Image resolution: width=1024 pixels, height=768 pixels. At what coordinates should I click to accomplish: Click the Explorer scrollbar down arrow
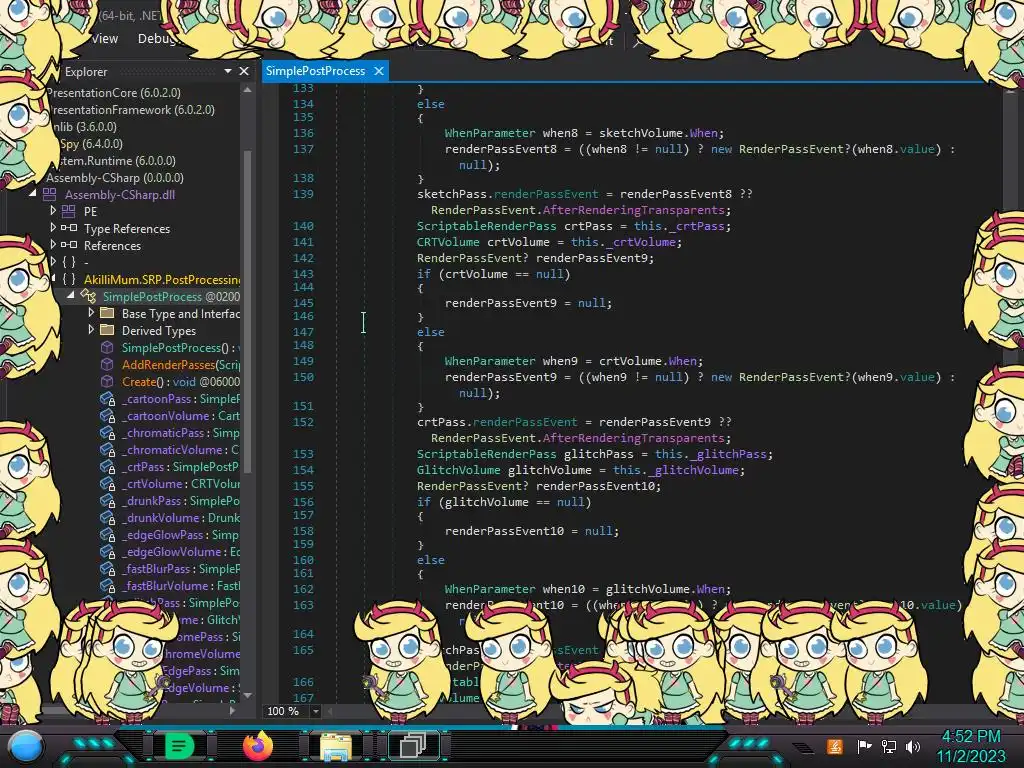click(248, 696)
